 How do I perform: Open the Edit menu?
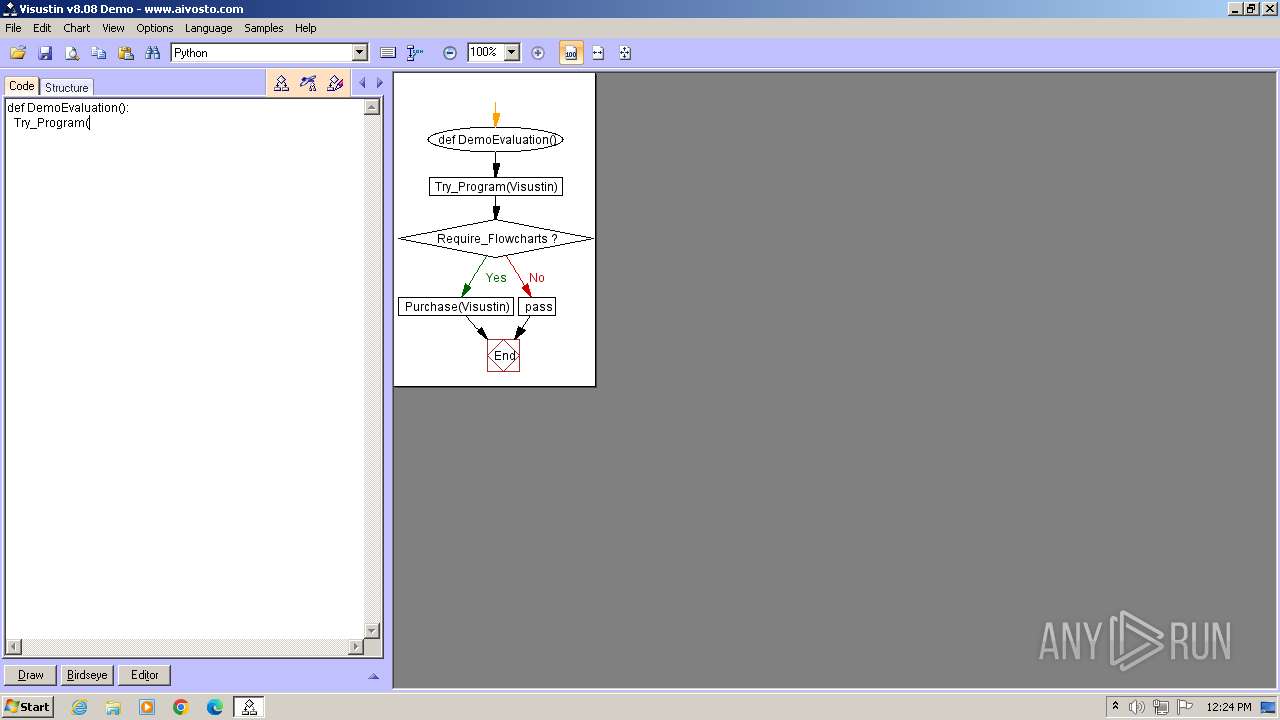click(x=42, y=28)
